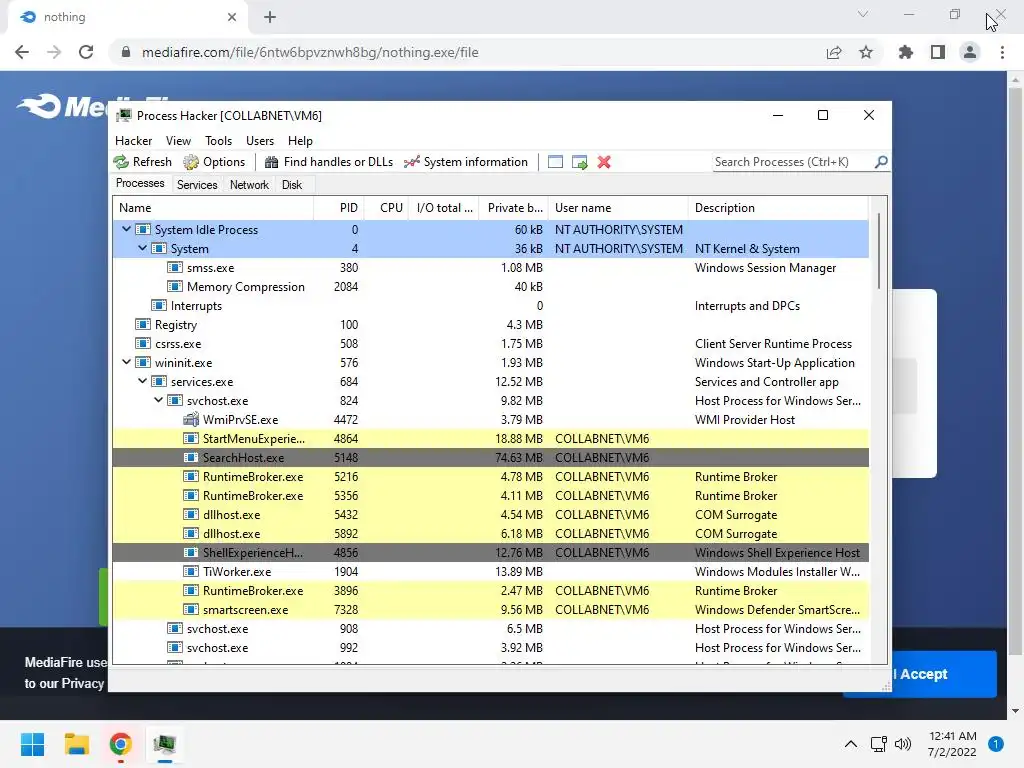1024x768 pixels.
Task: Collapse the services.exe tree node
Action: [x=142, y=381]
